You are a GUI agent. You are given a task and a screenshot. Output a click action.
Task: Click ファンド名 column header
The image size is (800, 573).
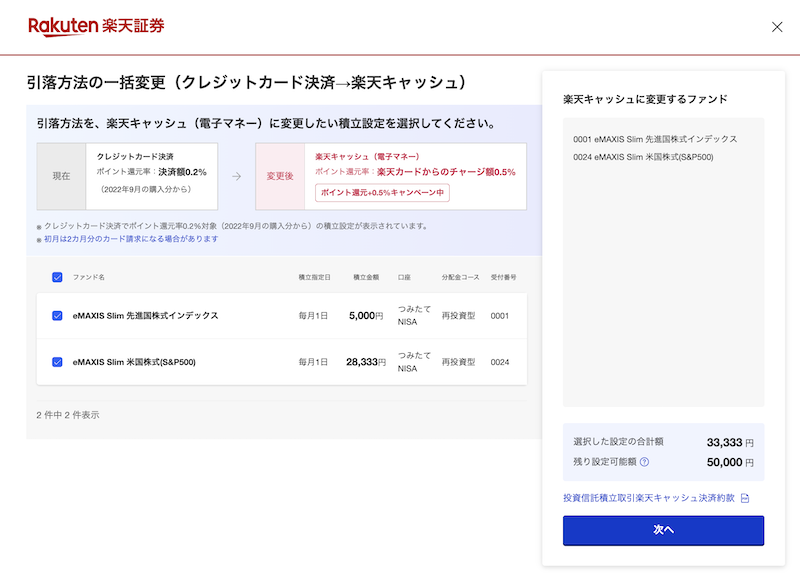(x=88, y=277)
